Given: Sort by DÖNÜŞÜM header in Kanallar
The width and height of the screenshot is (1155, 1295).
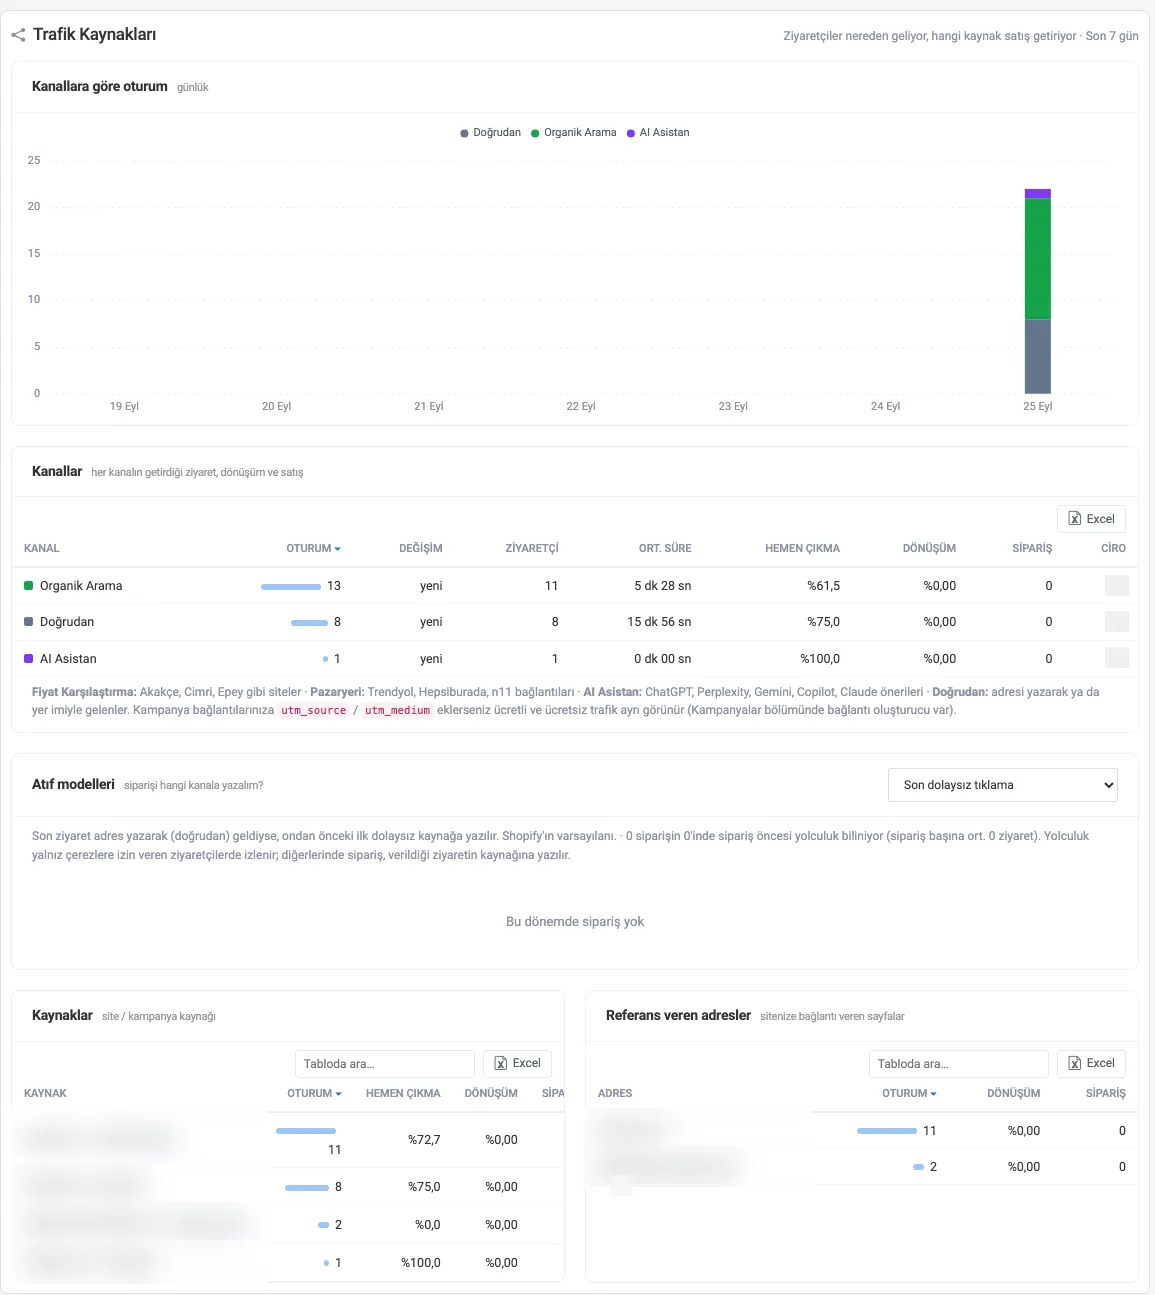Looking at the screenshot, I should click(929, 549).
